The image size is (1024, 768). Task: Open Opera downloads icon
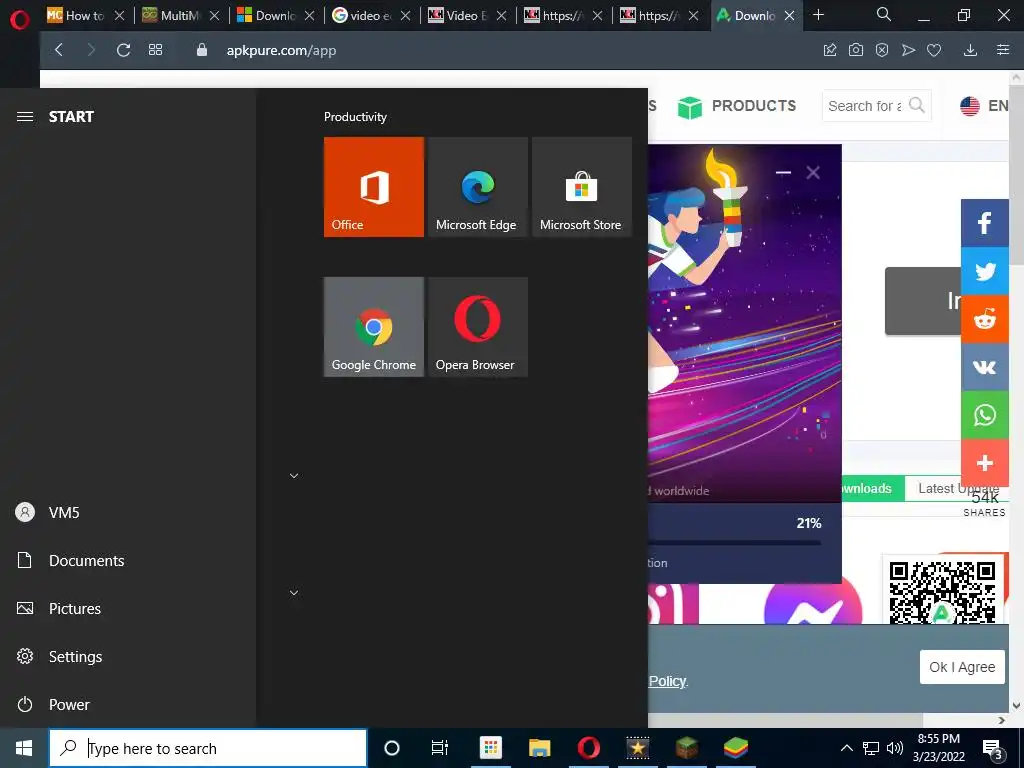[x=970, y=50]
